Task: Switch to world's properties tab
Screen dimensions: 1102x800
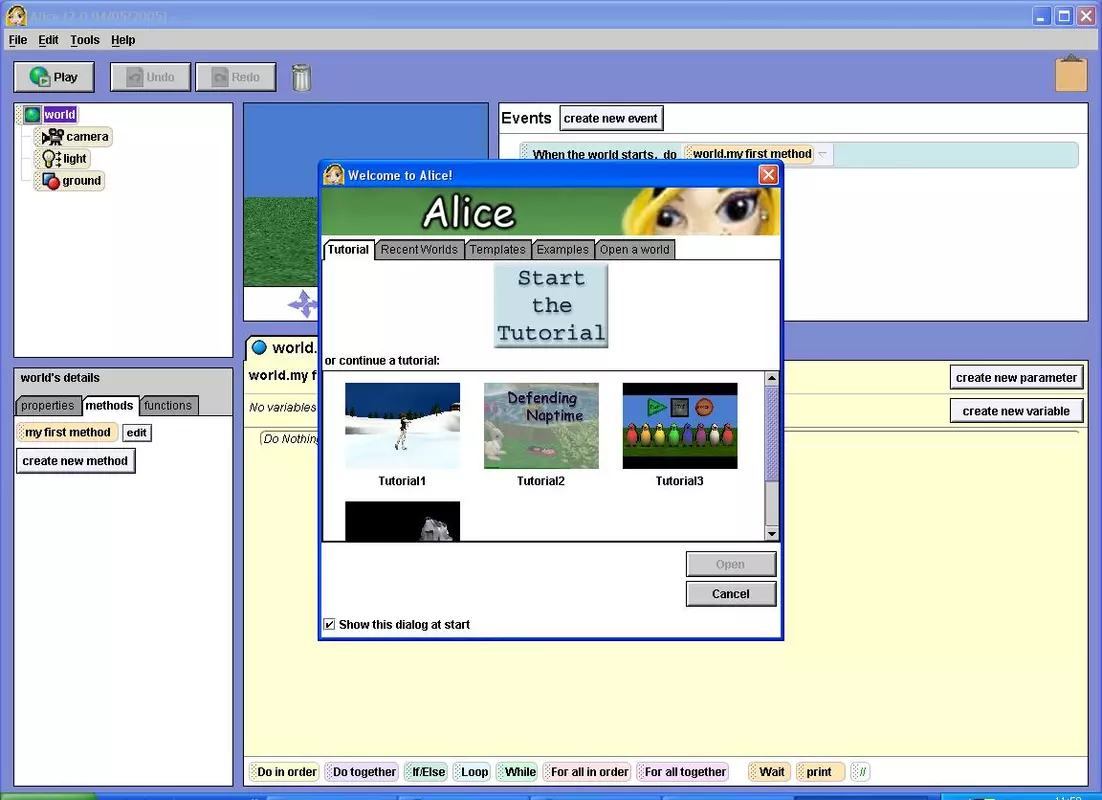Action: (47, 406)
